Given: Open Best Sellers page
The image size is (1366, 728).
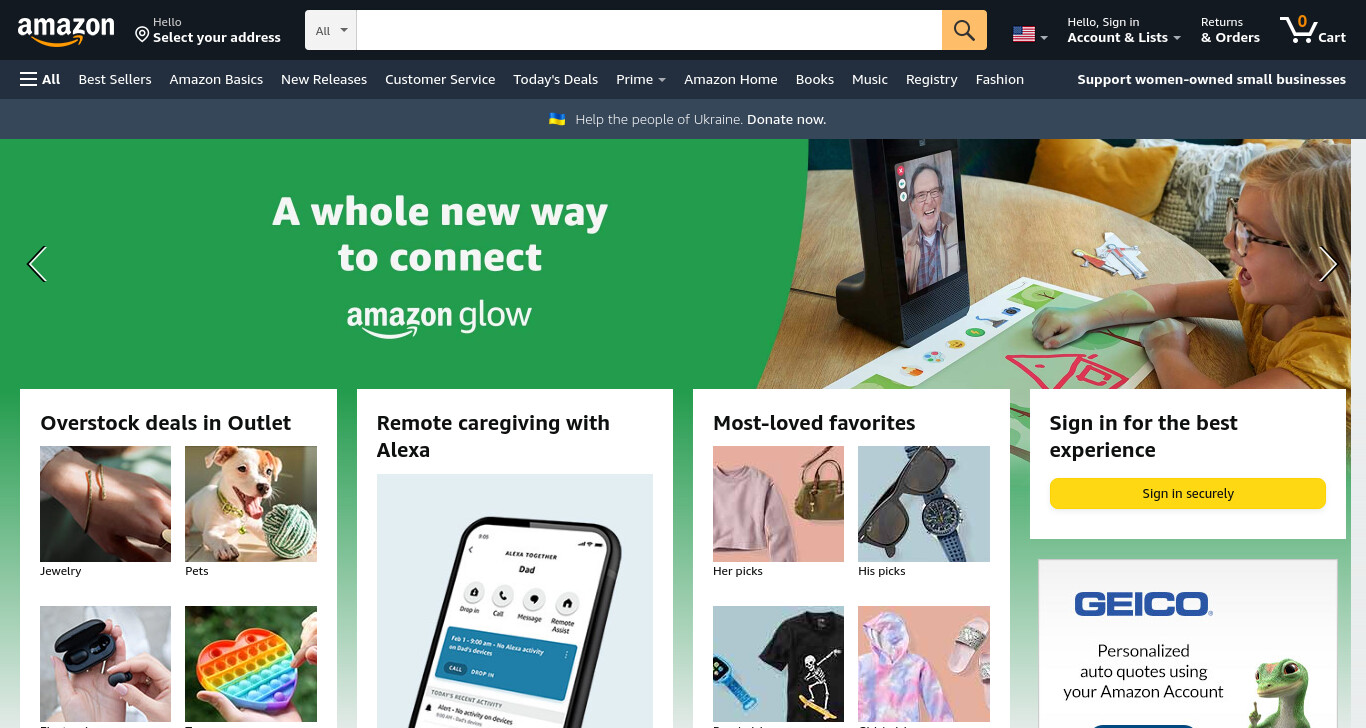Looking at the screenshot, I should point(115,79).
